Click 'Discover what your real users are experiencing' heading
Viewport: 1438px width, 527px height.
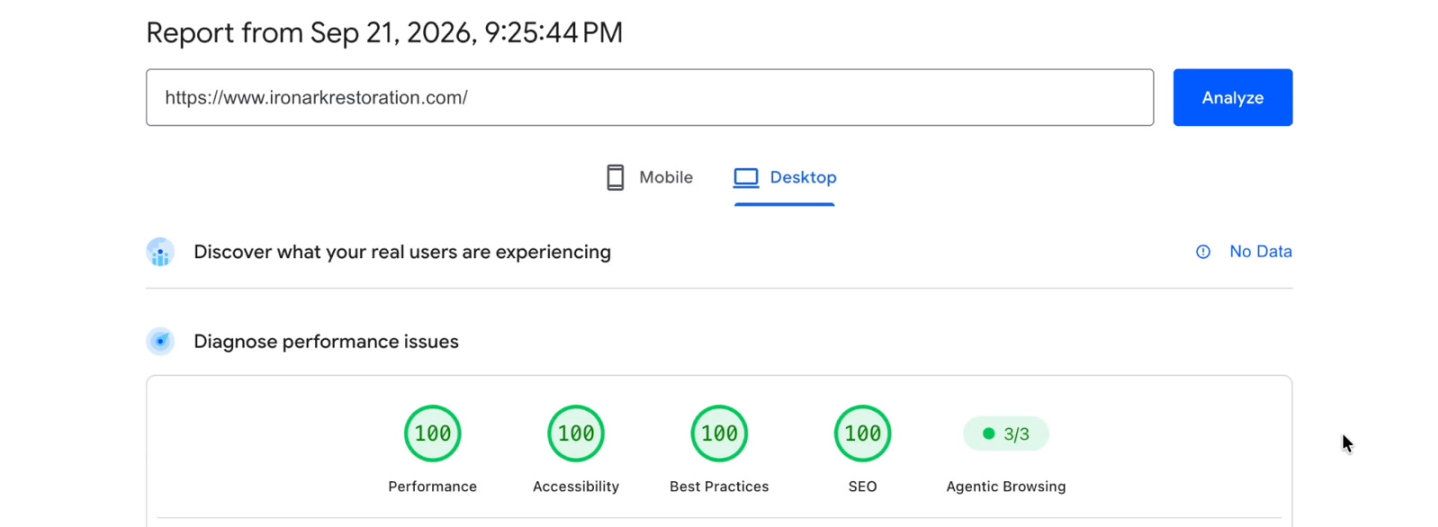402,252
